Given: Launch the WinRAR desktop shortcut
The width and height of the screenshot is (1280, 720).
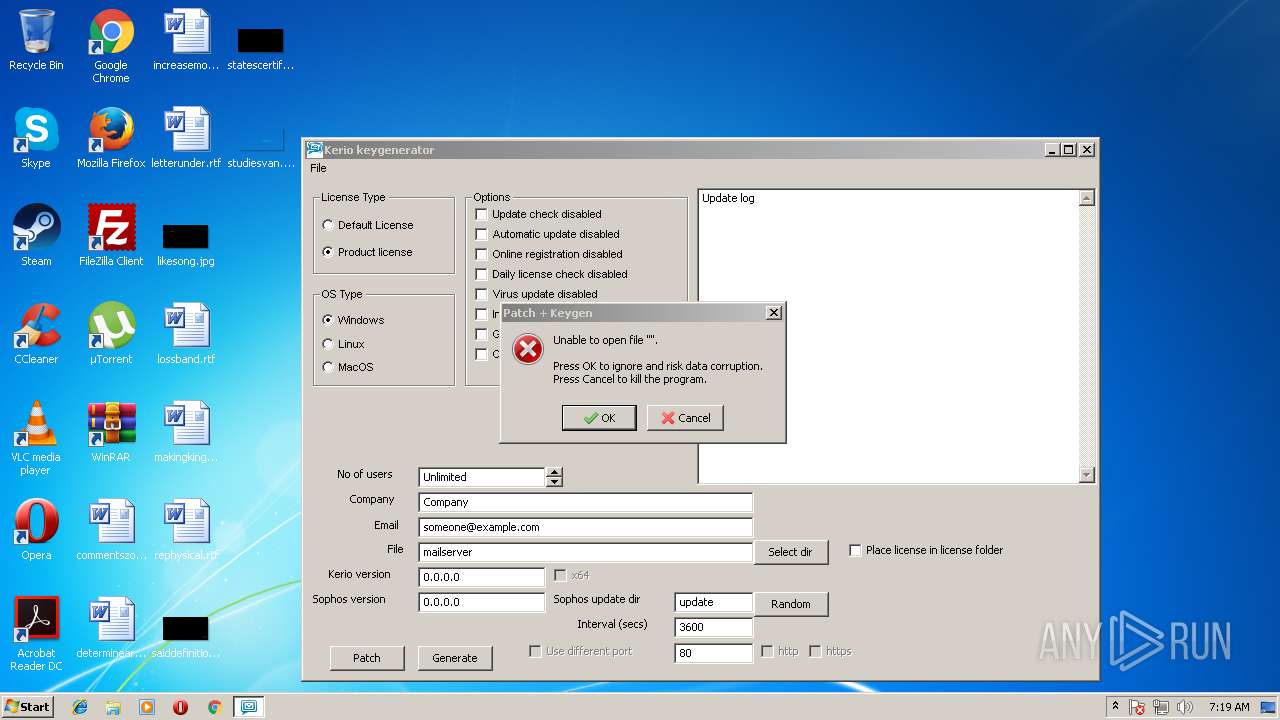Looking at the screenshot, I should 111,432.
